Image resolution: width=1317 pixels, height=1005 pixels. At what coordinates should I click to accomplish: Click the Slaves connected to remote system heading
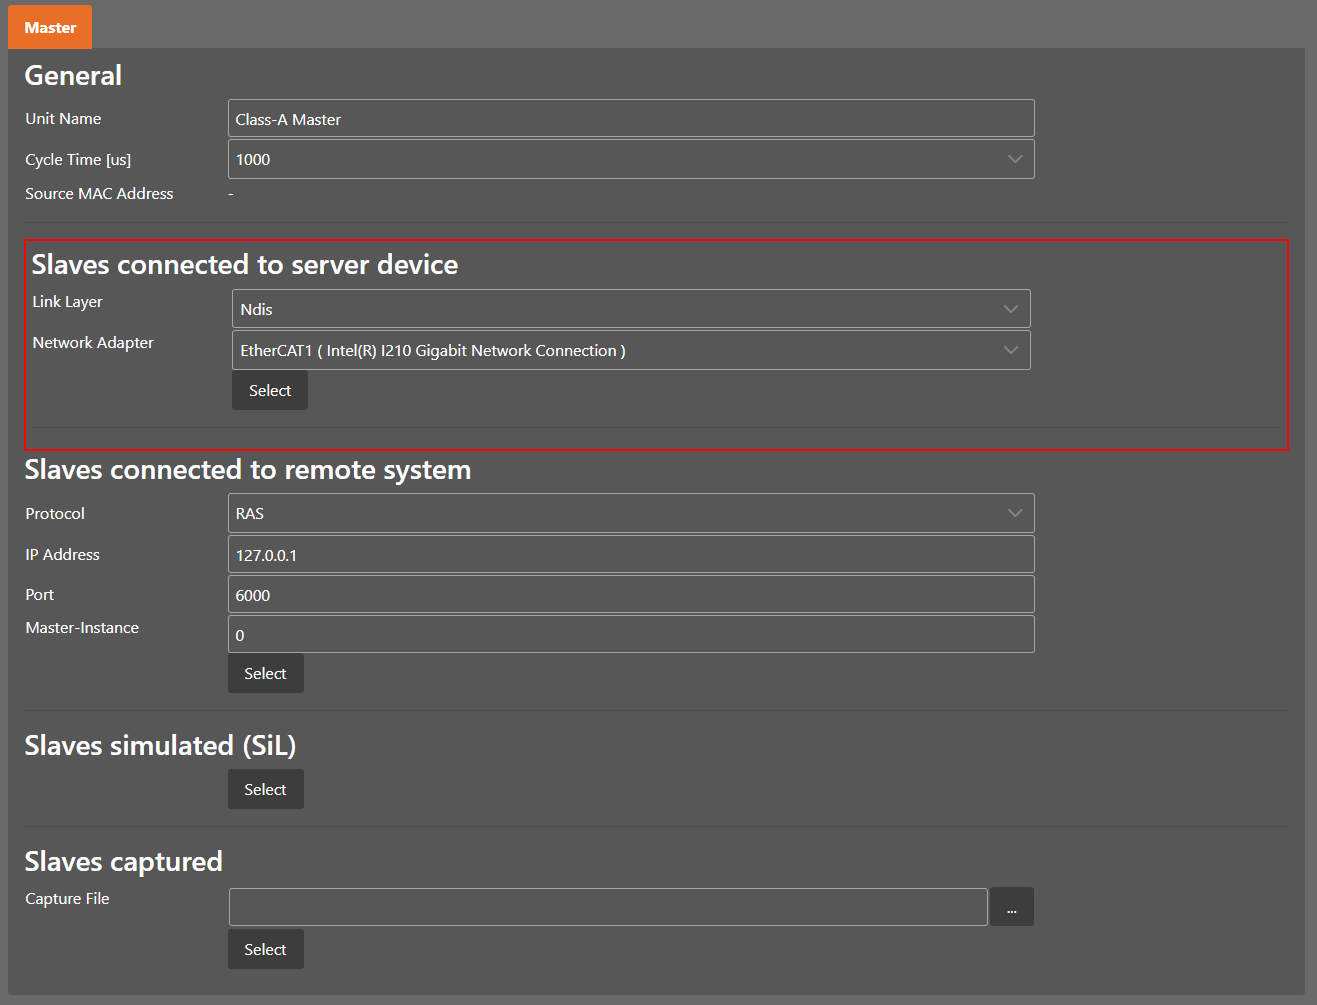click(247, 470)
